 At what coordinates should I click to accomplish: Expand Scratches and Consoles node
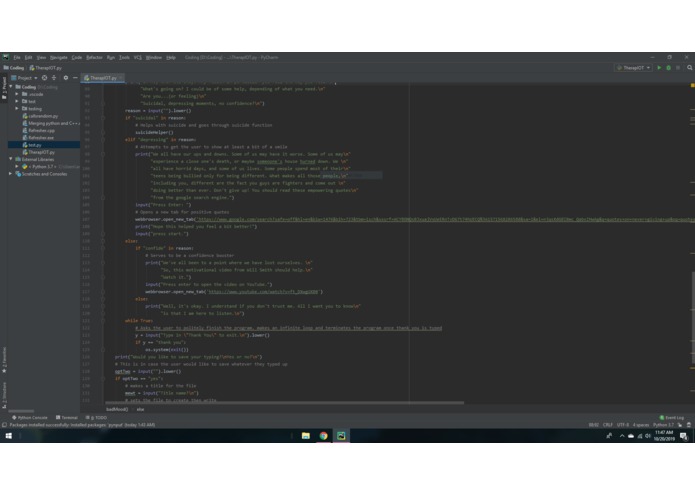11,174
